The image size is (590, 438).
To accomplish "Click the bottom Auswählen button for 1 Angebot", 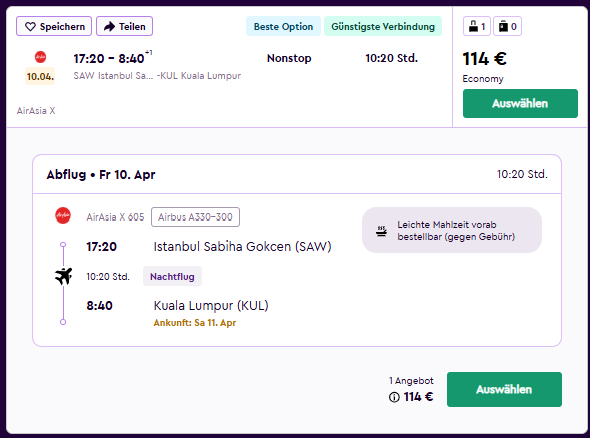I will [x=504, y=389].
